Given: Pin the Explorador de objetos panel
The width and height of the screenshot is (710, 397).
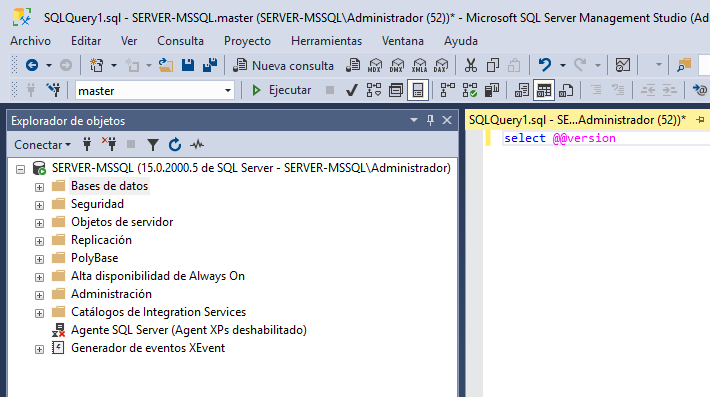Looking at the screenshot, I should click(430, 120).
